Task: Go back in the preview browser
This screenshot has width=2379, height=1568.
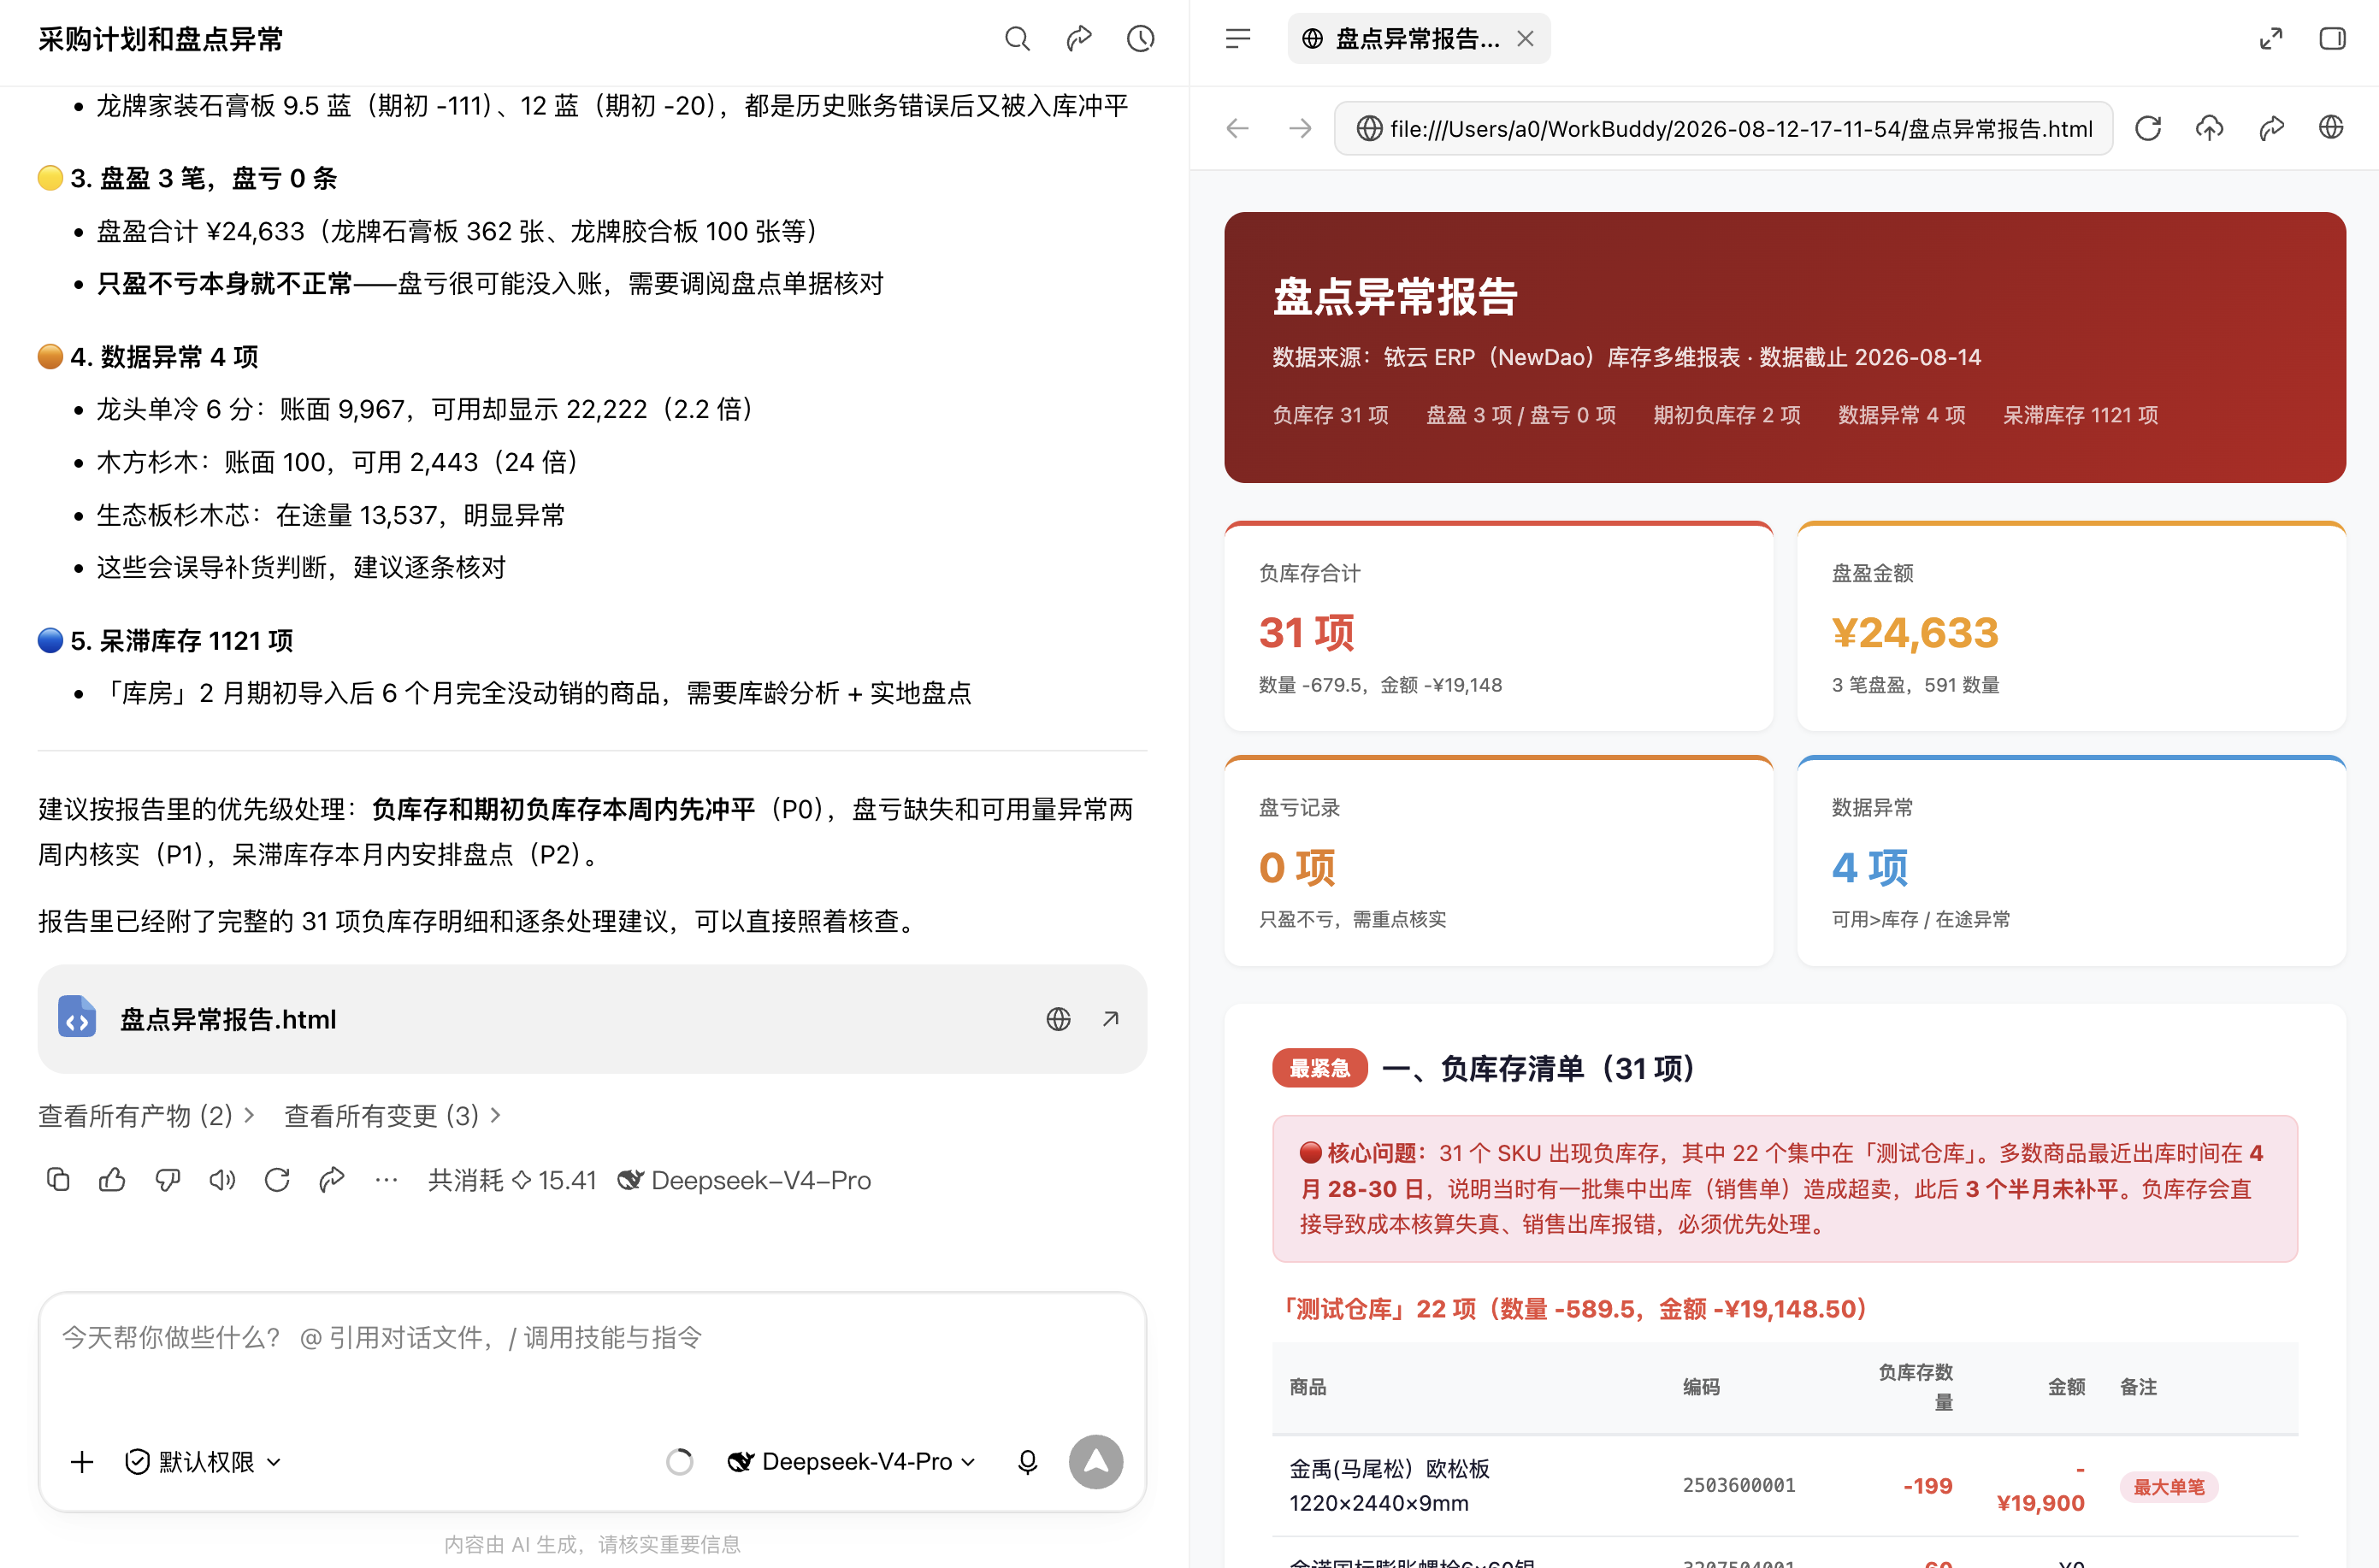Action: [x=1238, y=128]
